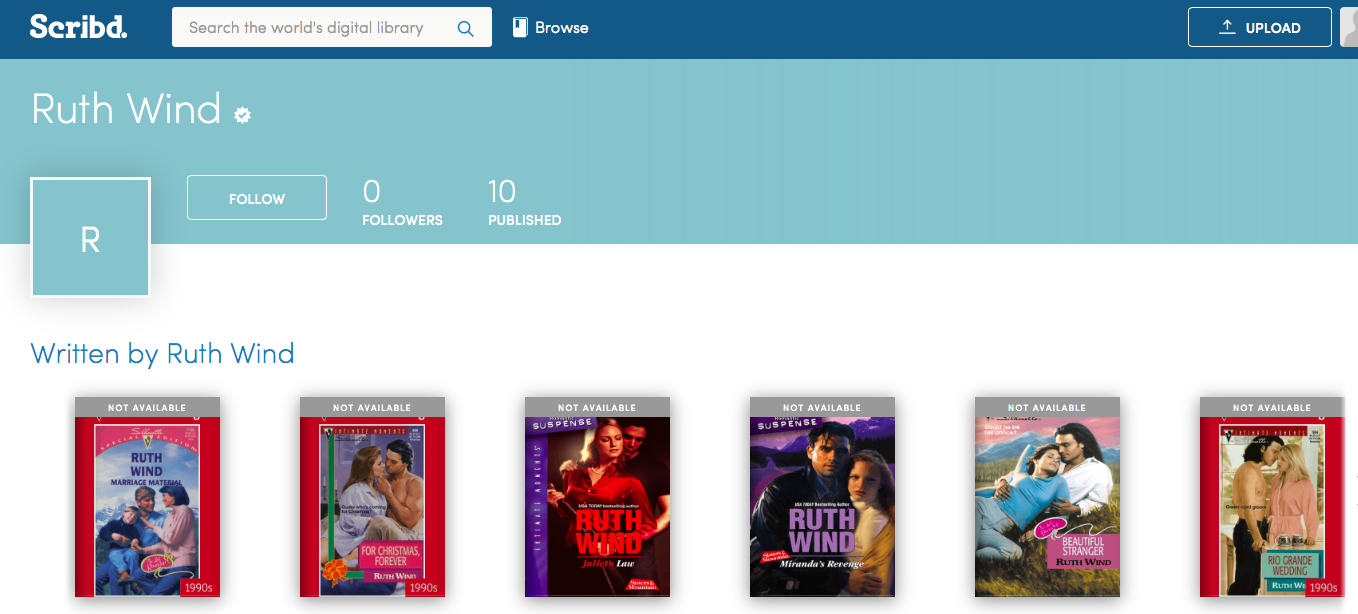Image resolution: width=1358 pixels, height=614 pixels.
Task: Click the verified badge beside Ruth Wind
Action: click(x=242, y=115)
